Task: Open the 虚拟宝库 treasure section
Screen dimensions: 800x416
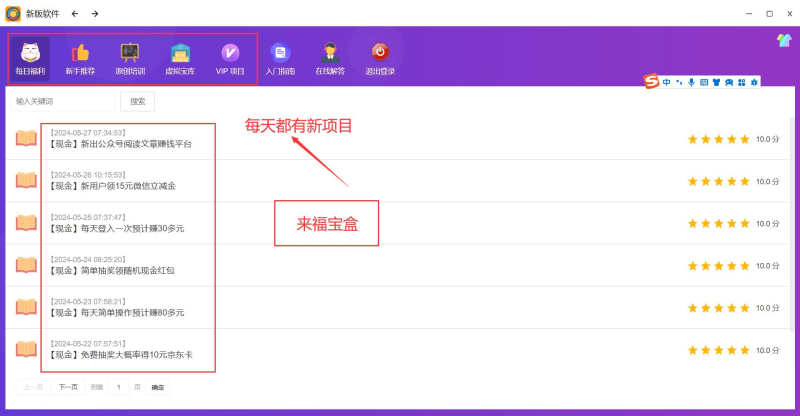Action: coord(180,59)
